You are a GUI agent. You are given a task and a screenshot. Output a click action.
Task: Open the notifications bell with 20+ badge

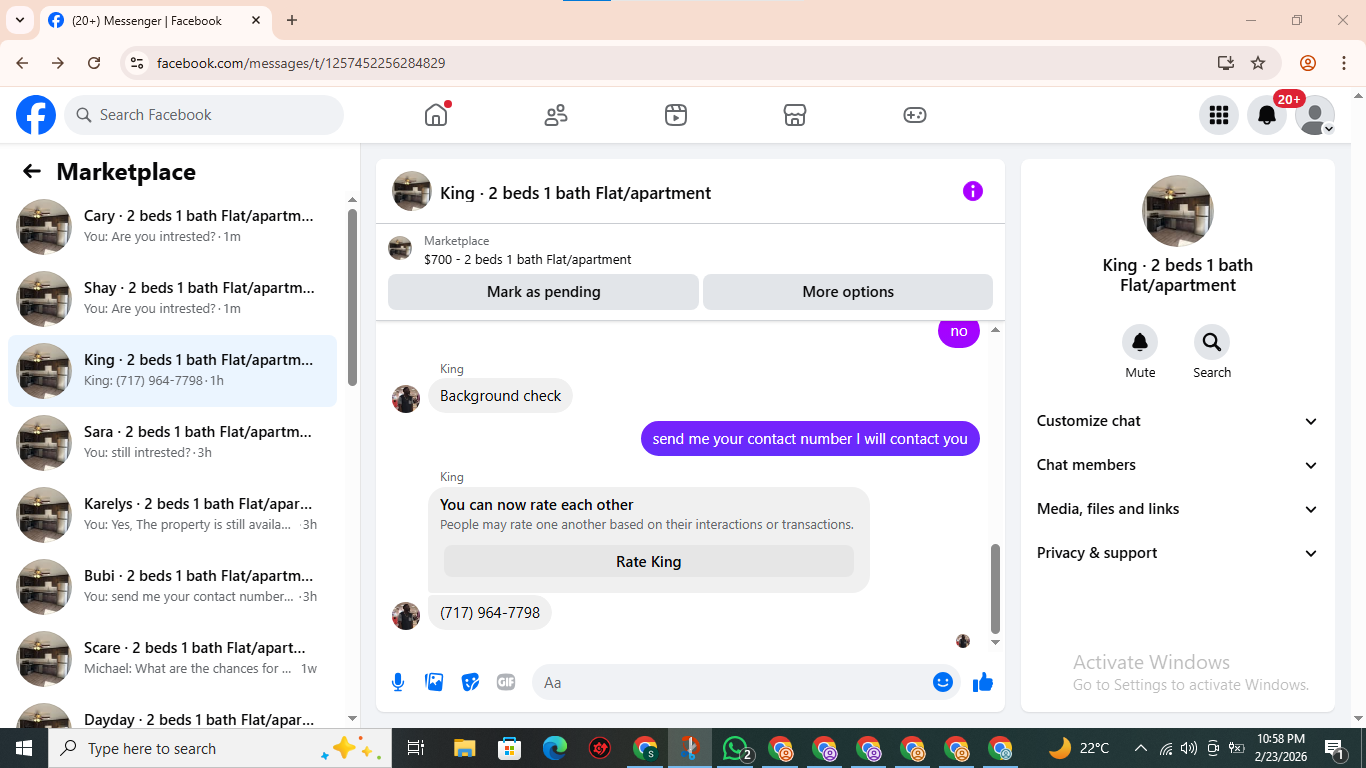click(x=1267, y=115)
